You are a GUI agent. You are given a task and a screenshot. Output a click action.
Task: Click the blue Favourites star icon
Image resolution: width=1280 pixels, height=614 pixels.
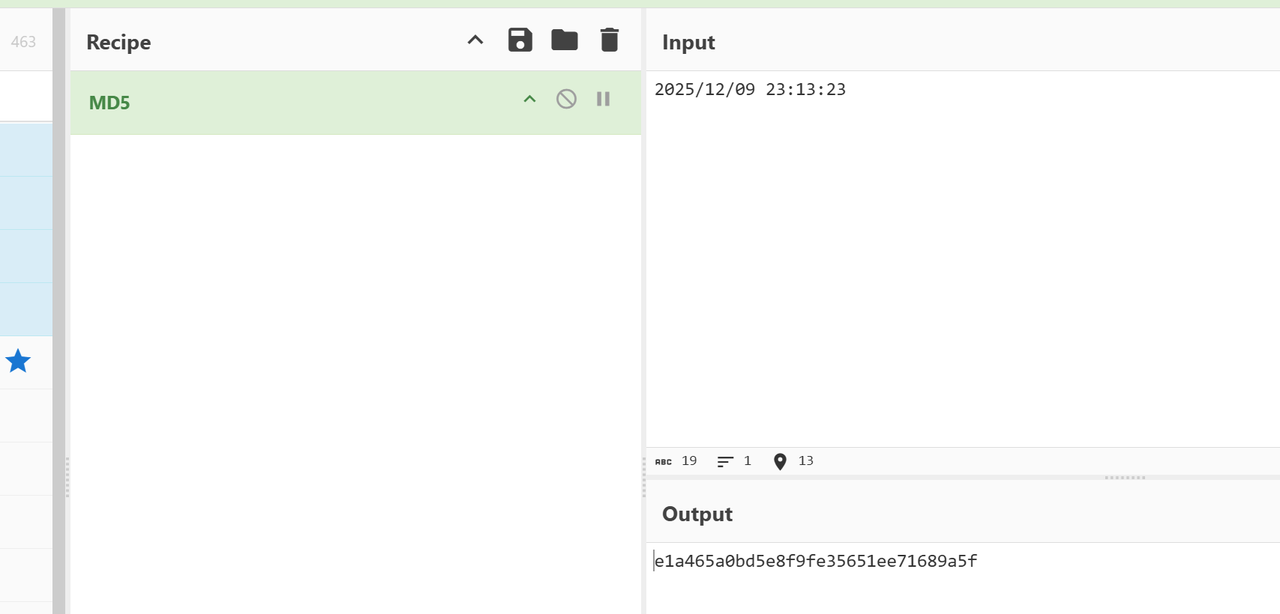[18, 361]
